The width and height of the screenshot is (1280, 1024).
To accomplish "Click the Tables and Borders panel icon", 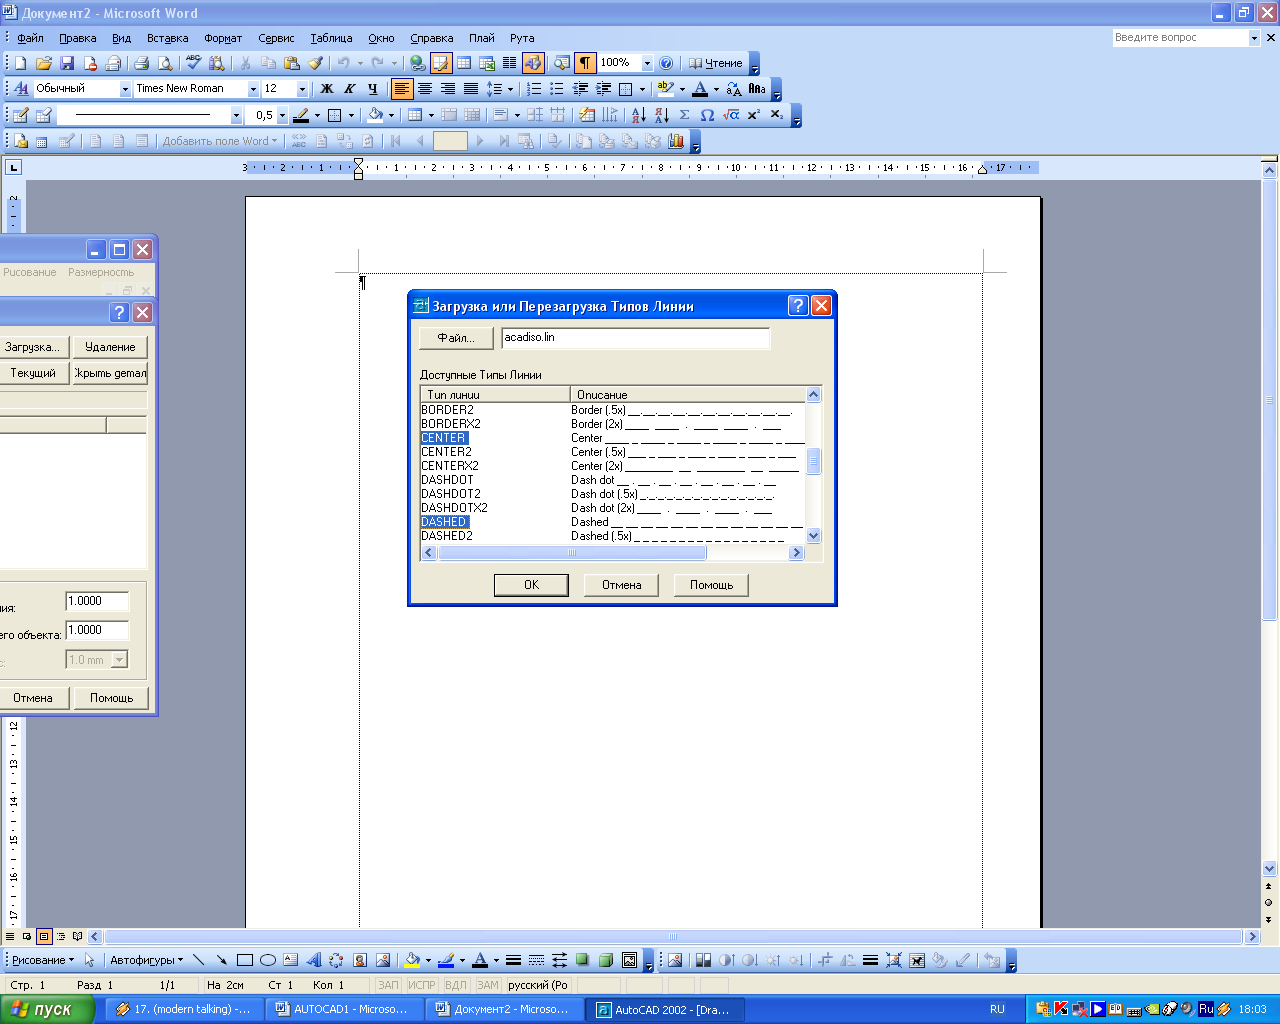I will 441,63.
